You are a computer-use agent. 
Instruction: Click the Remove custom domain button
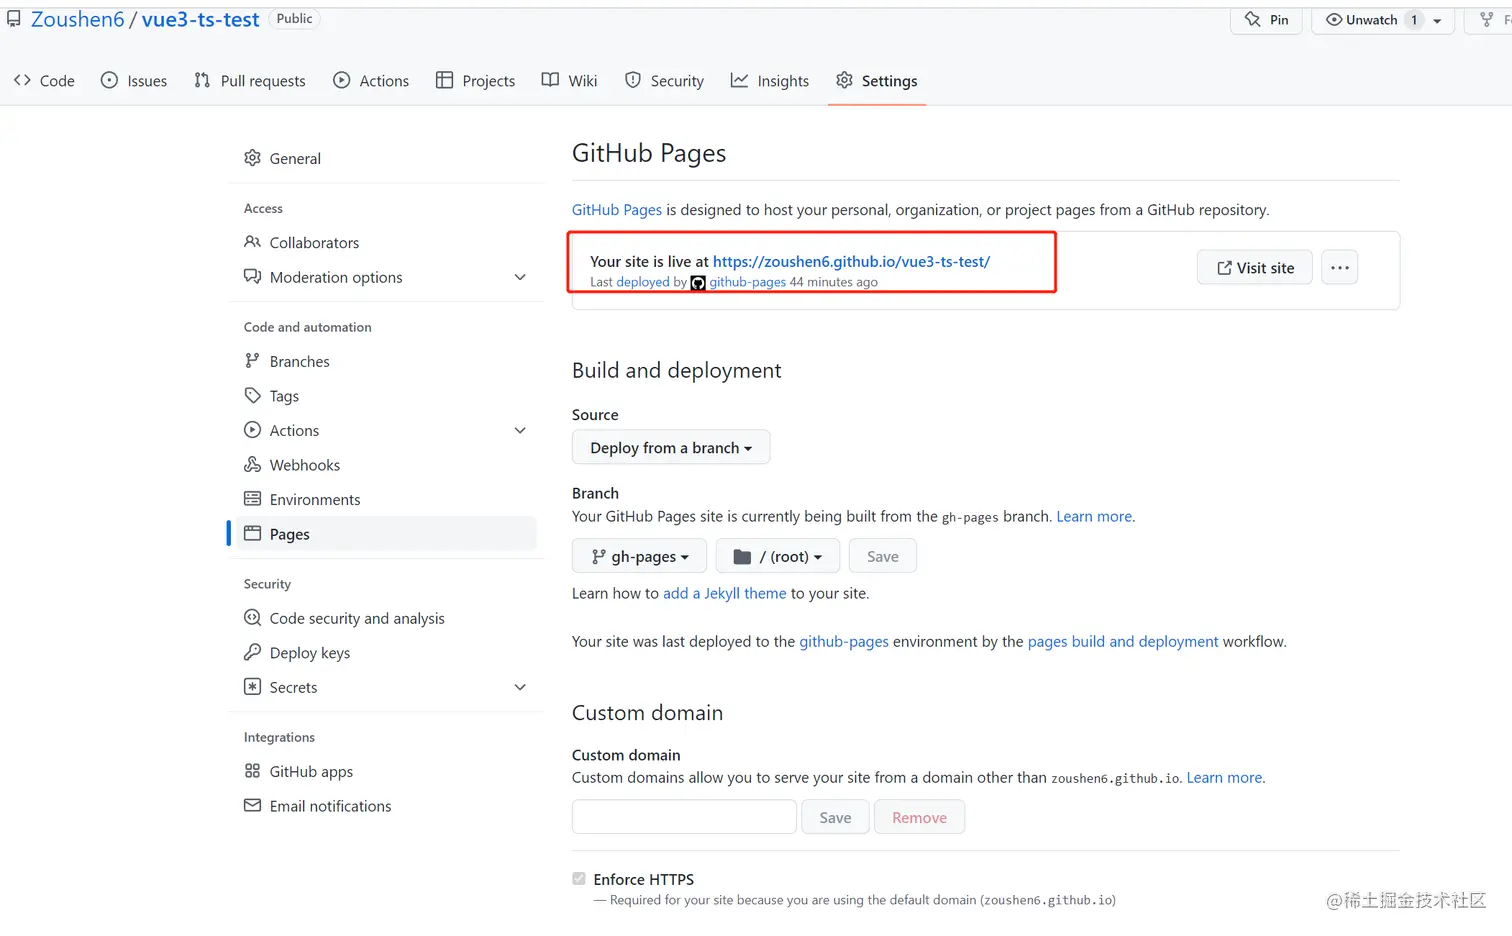[919, 817]
